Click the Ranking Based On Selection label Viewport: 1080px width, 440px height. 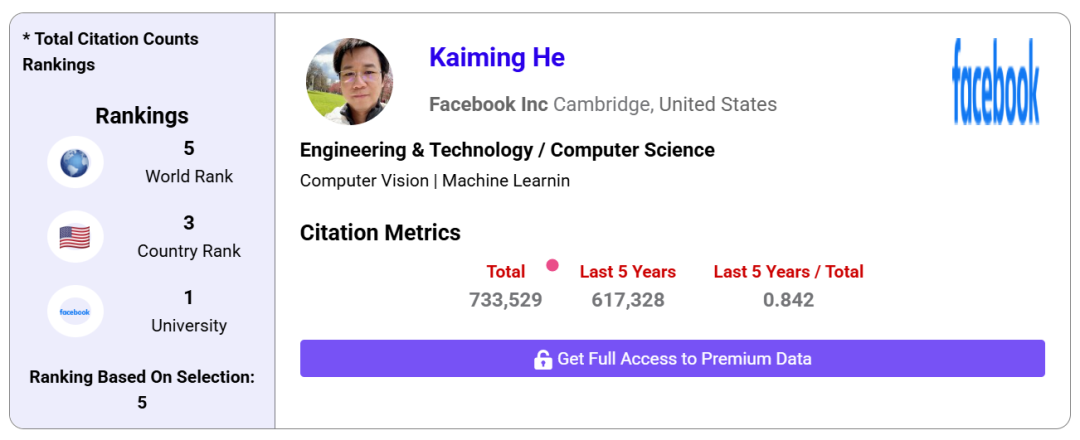coord(142,377)
